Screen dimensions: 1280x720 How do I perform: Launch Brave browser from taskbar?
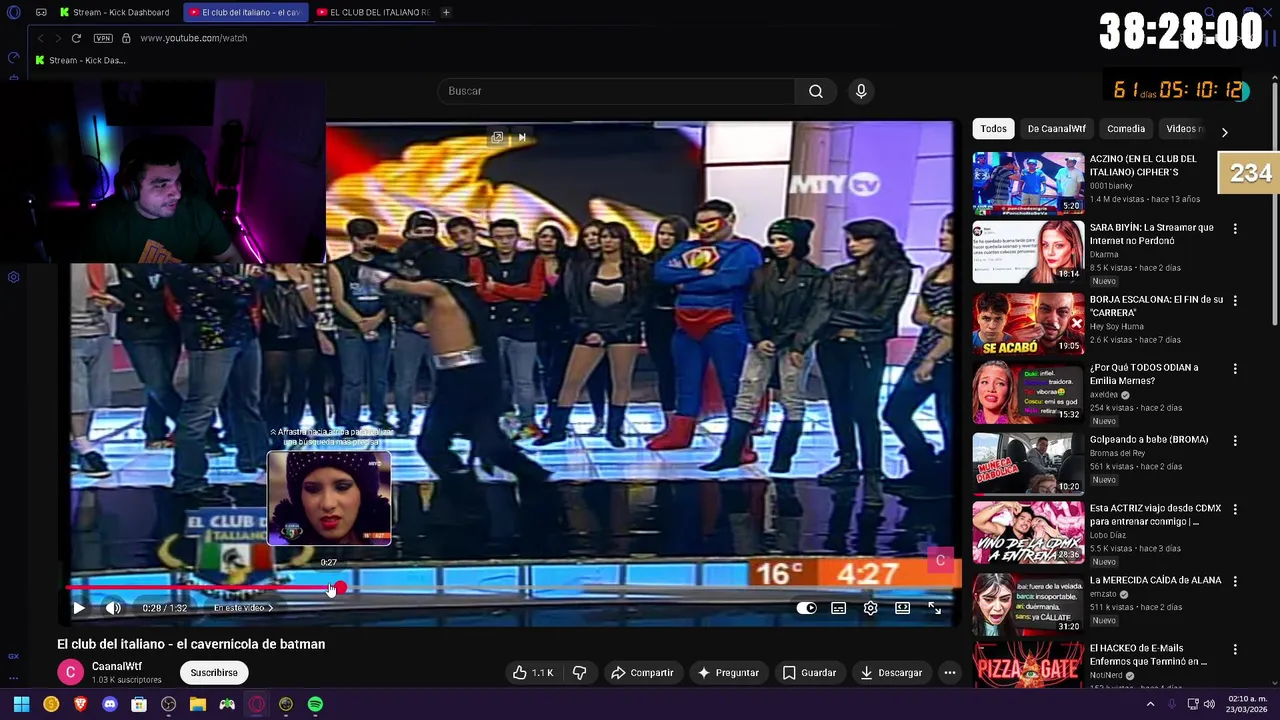(81, 704)
